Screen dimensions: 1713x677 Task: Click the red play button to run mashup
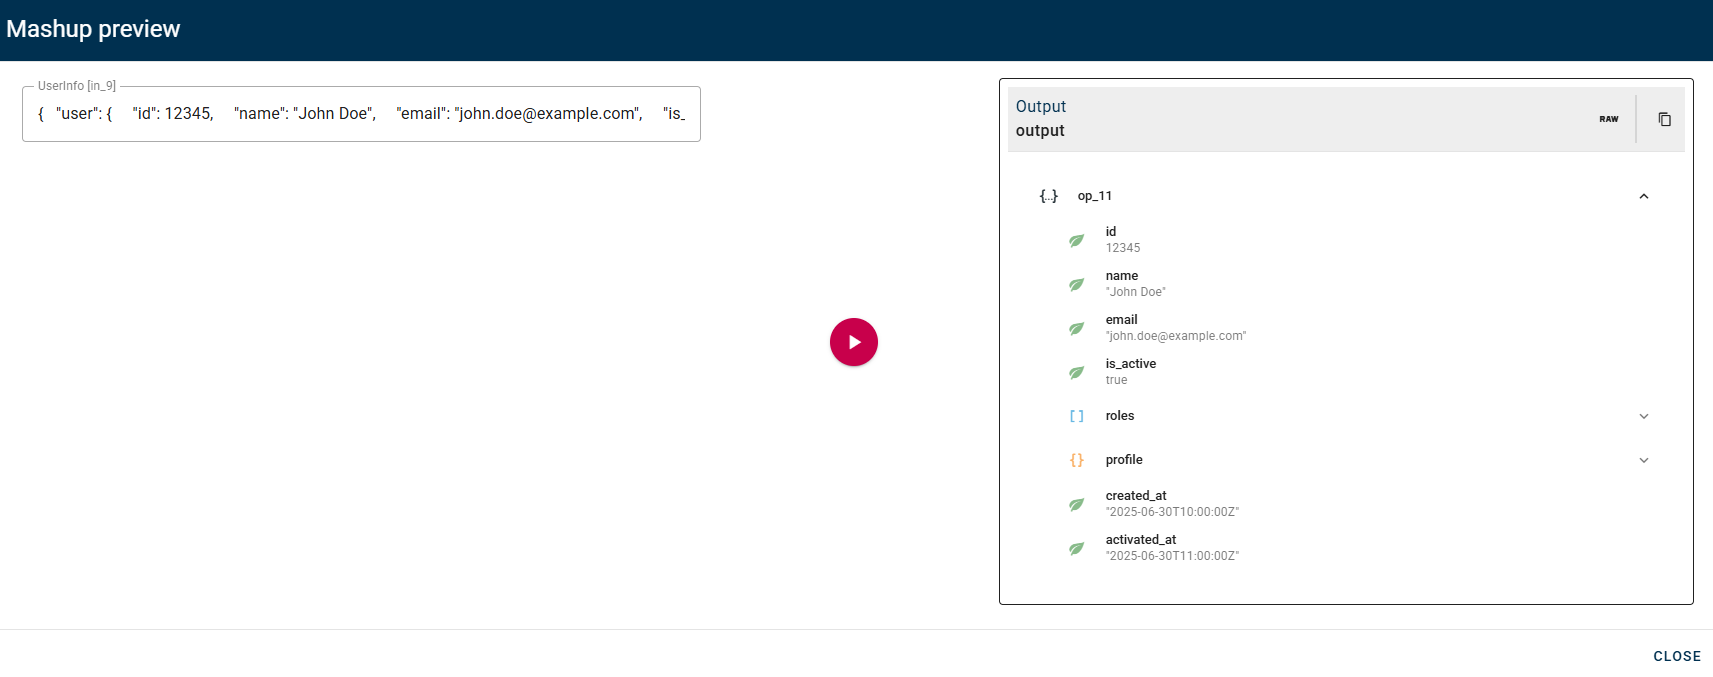click(853, 342)
